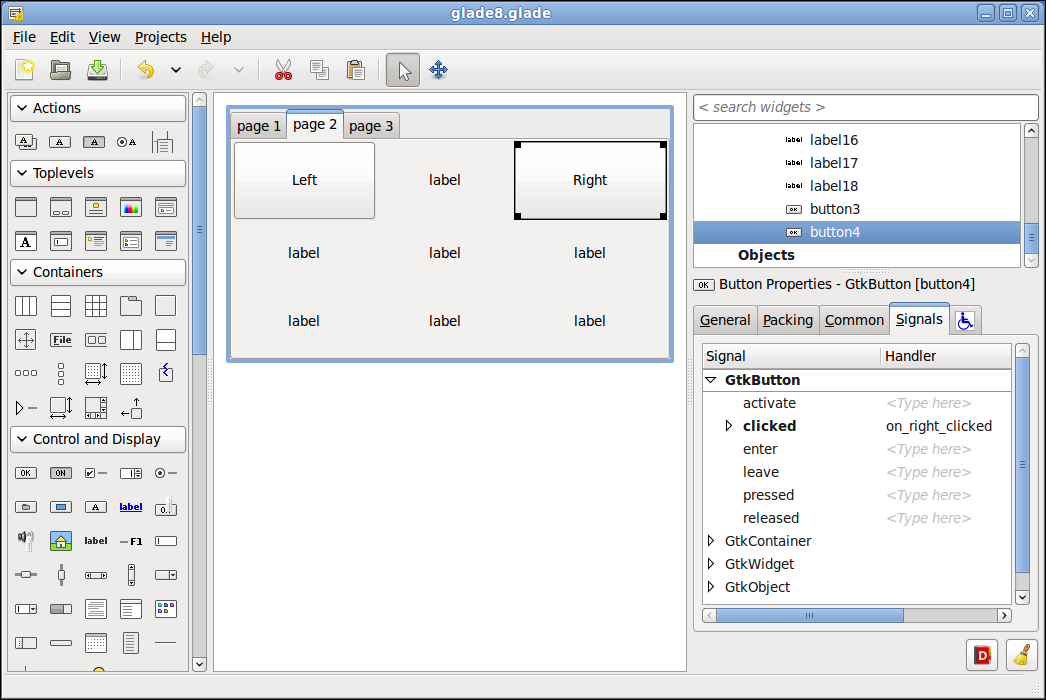This screenshot has height=700, width=1046.
Task: Click the search widgets field
Action: coord(866,107)
